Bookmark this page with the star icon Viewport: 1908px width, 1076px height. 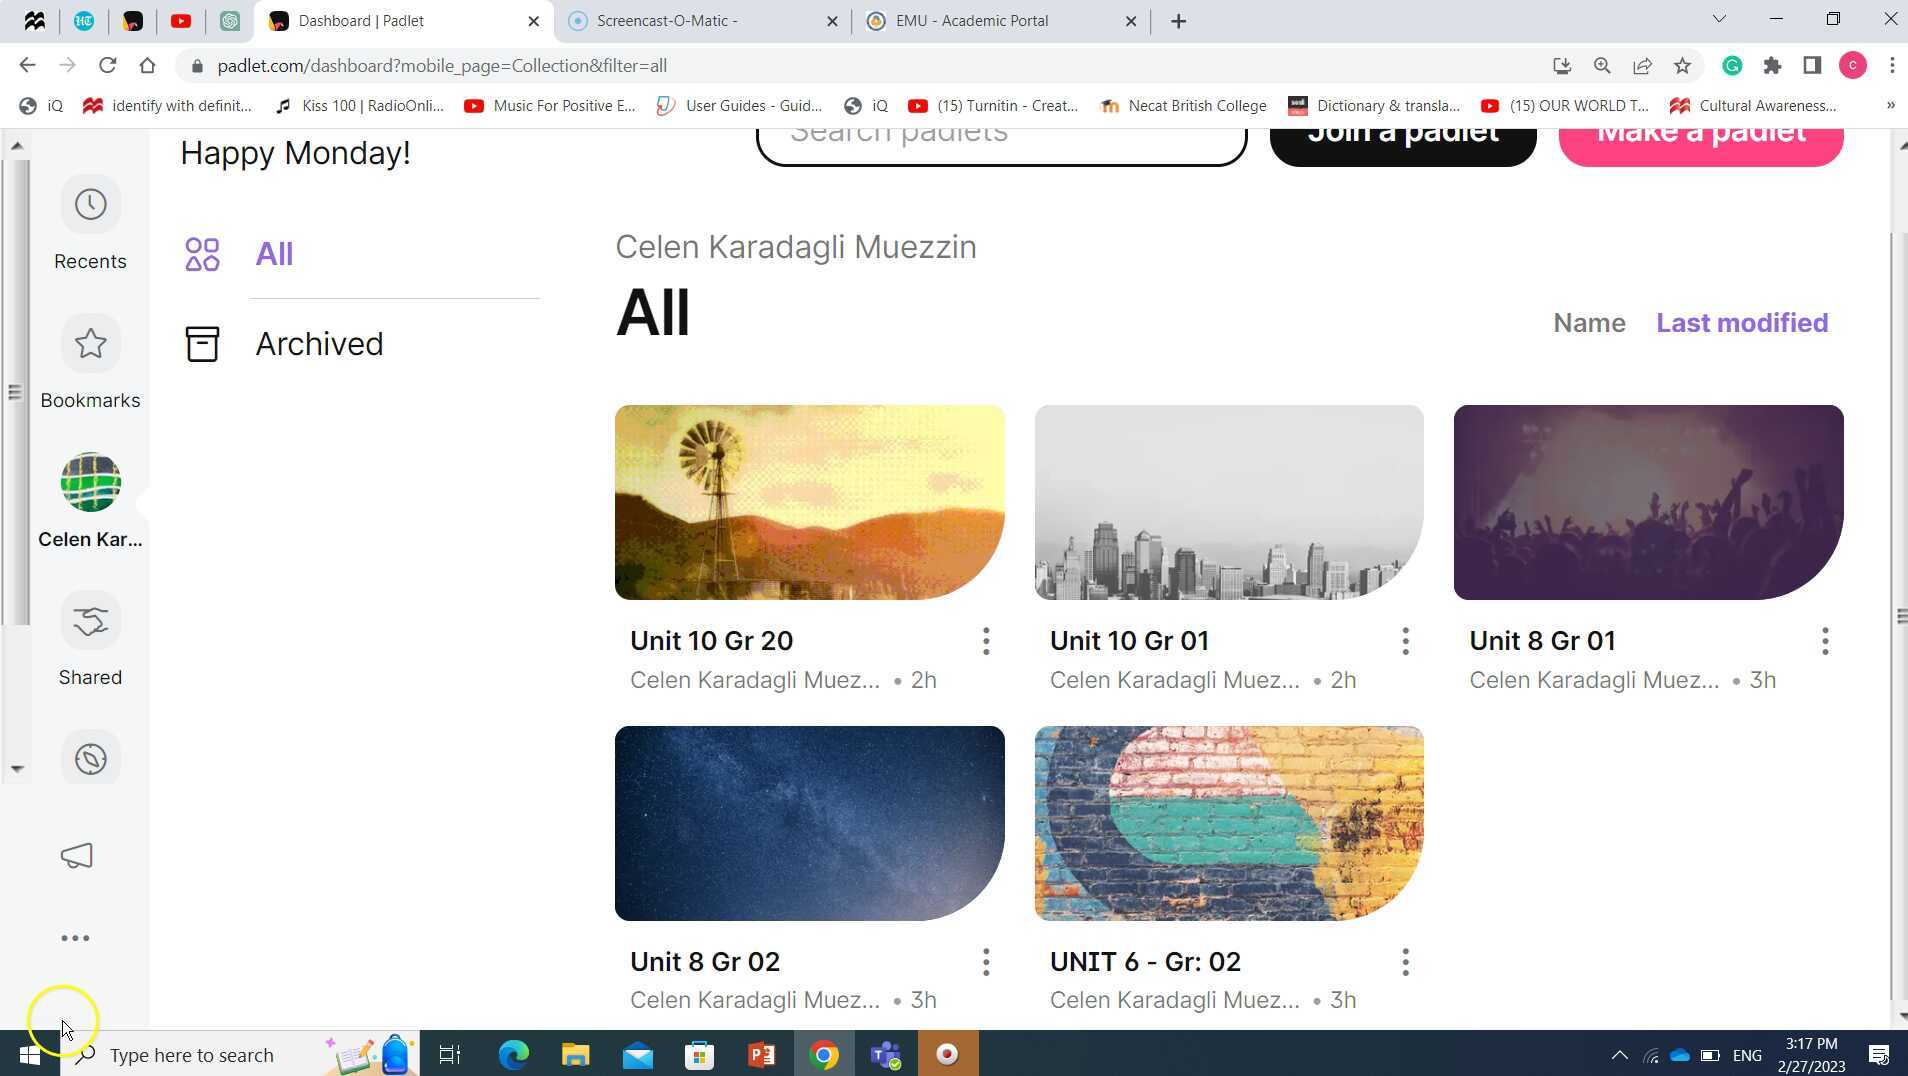point(1681,65)
